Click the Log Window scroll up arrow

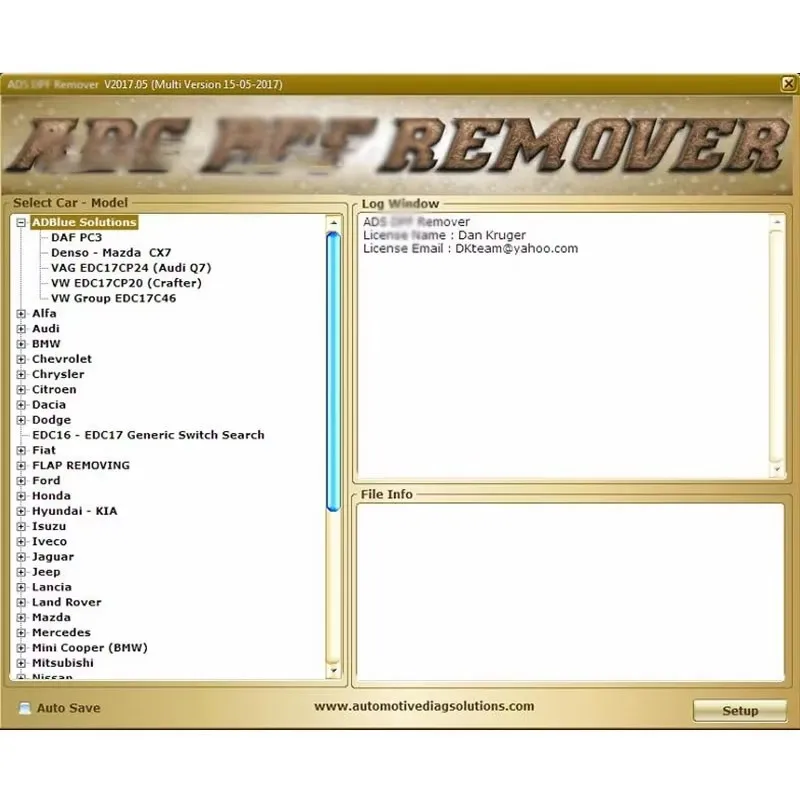778,222
